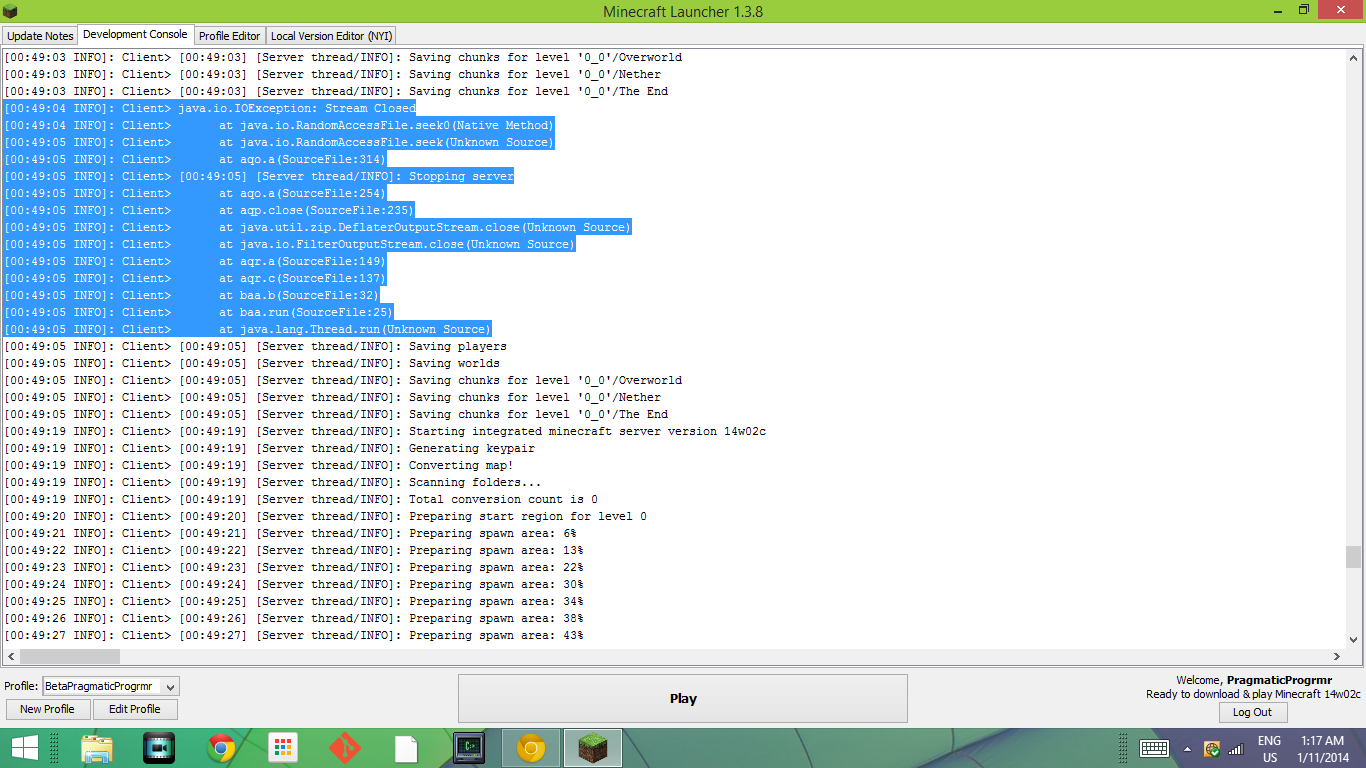Click the 'Saving worlds' log line
This screenshot has height=768, width=1366.
click(252, 363)
